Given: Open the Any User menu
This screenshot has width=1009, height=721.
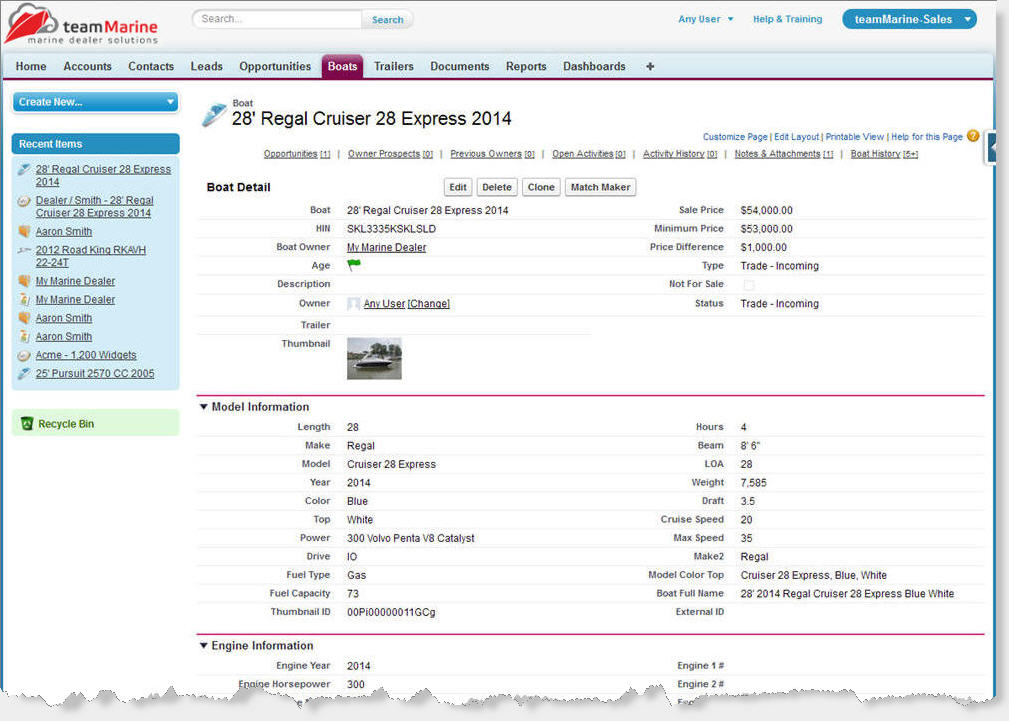Looking at the screenshot, I should pos(706,19).
